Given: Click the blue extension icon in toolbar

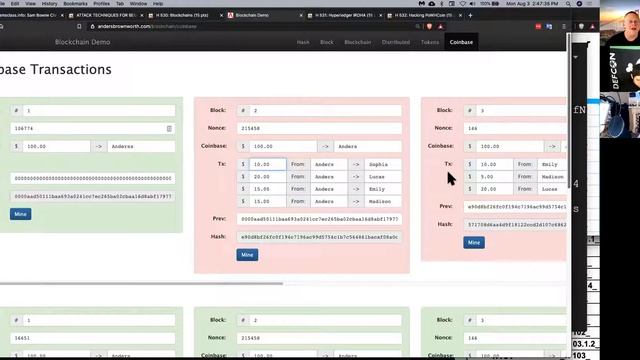Looking at the screenshot, I should 549,27.
